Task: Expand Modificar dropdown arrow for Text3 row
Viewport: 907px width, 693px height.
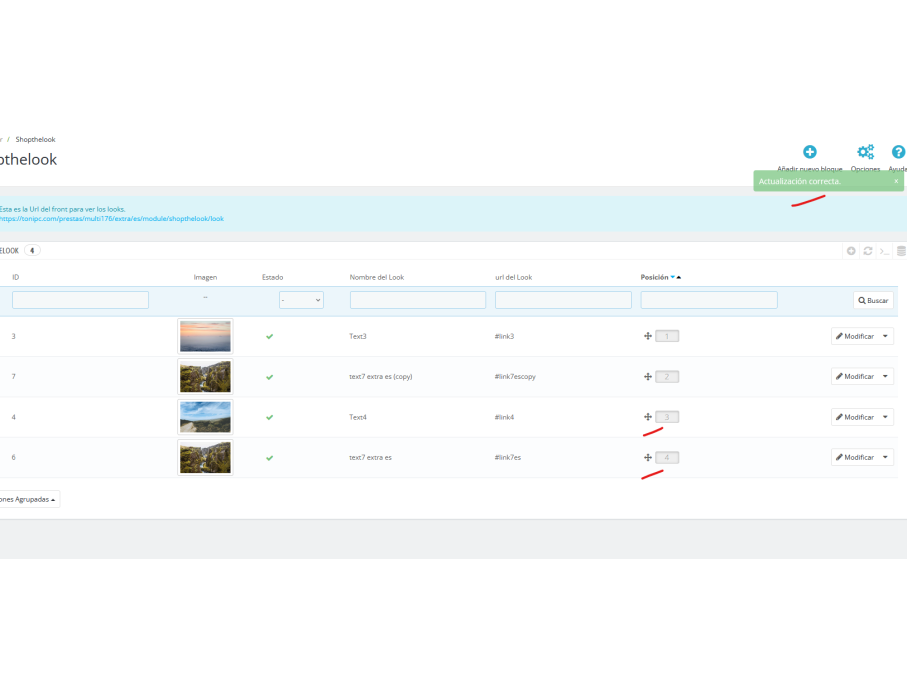Action: (885, 336)
